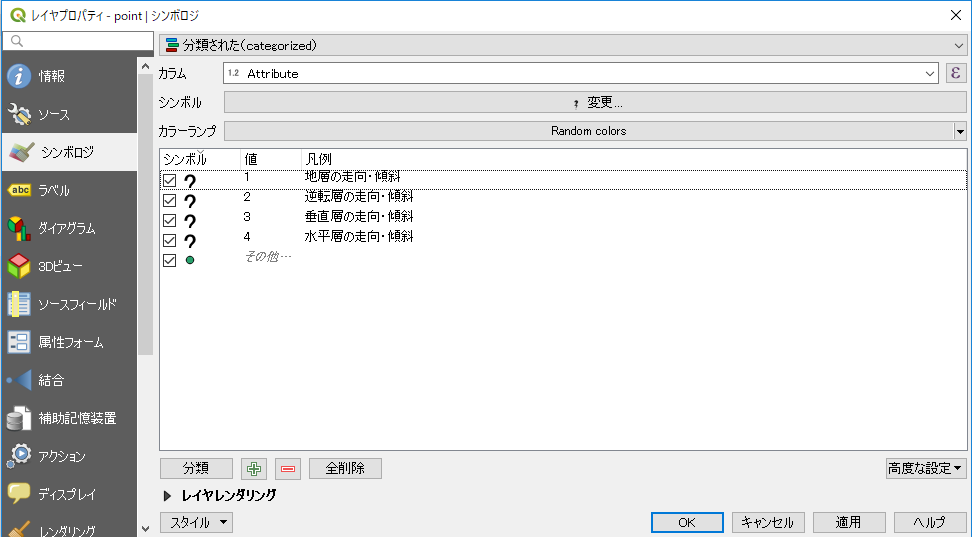Close the レイヤプロパティ dialog
Viewport: 972px width, 537px height.
(956, 16)
